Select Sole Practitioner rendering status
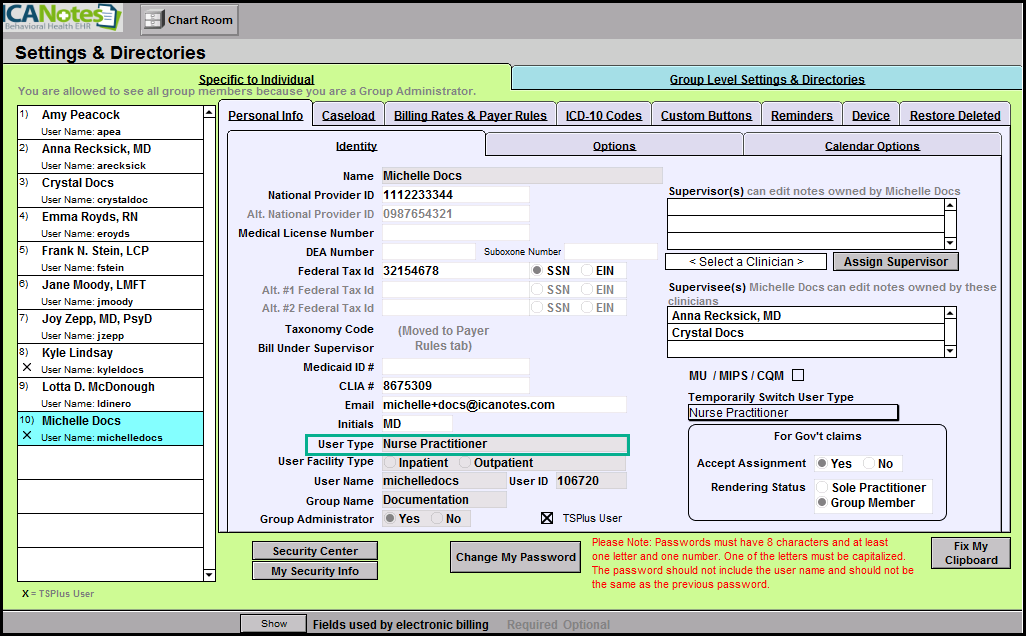1026x636 pixels. [823, 488]
